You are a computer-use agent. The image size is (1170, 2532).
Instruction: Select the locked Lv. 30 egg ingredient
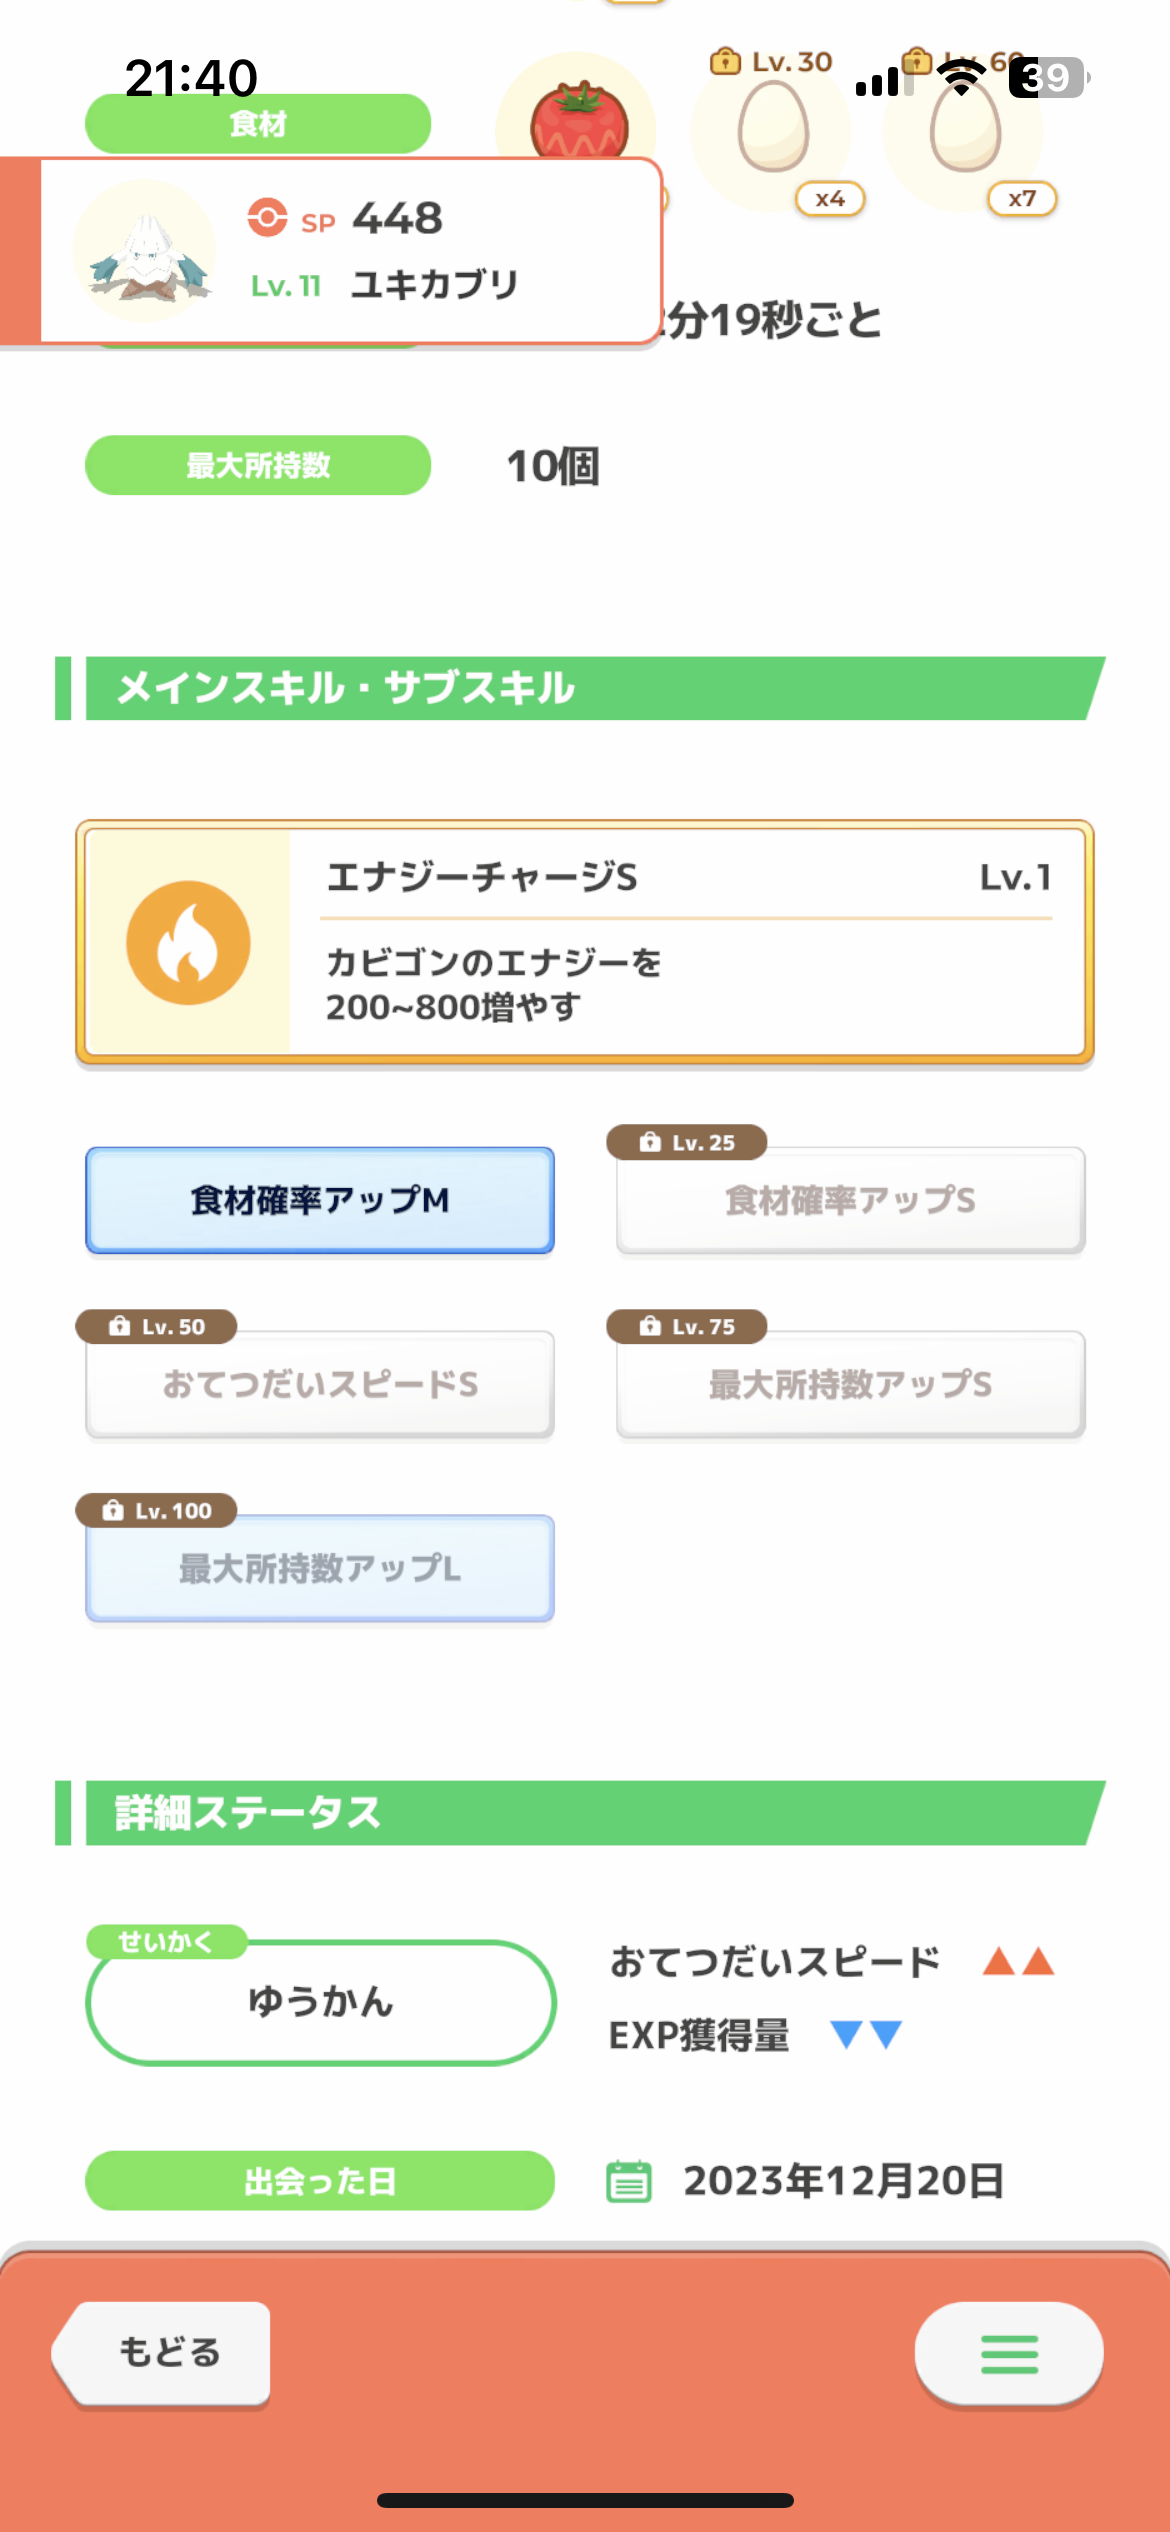773,127
